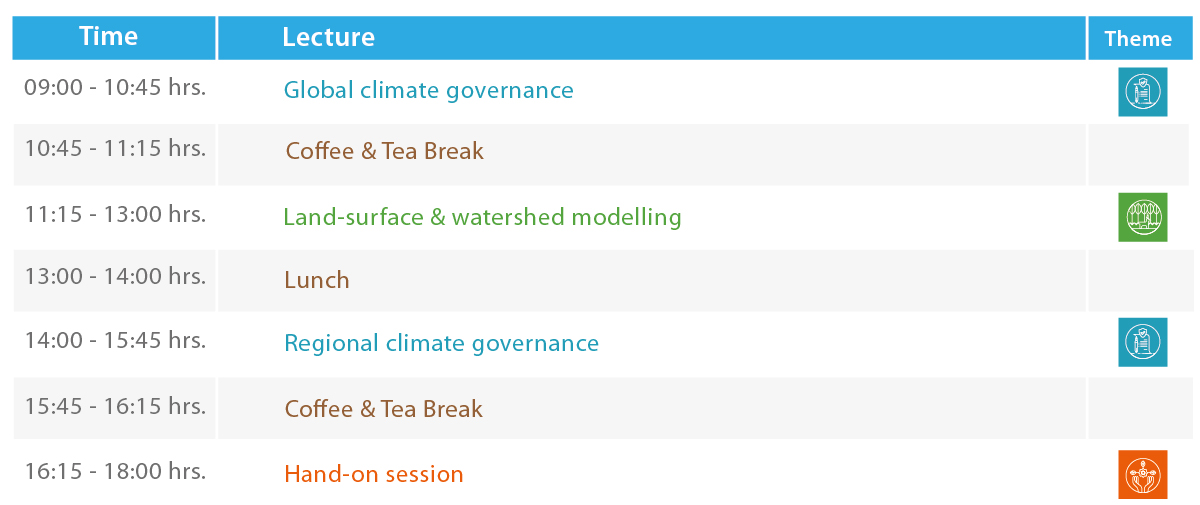Click orange hands-on session theme icon

[x=1142, y=474]
